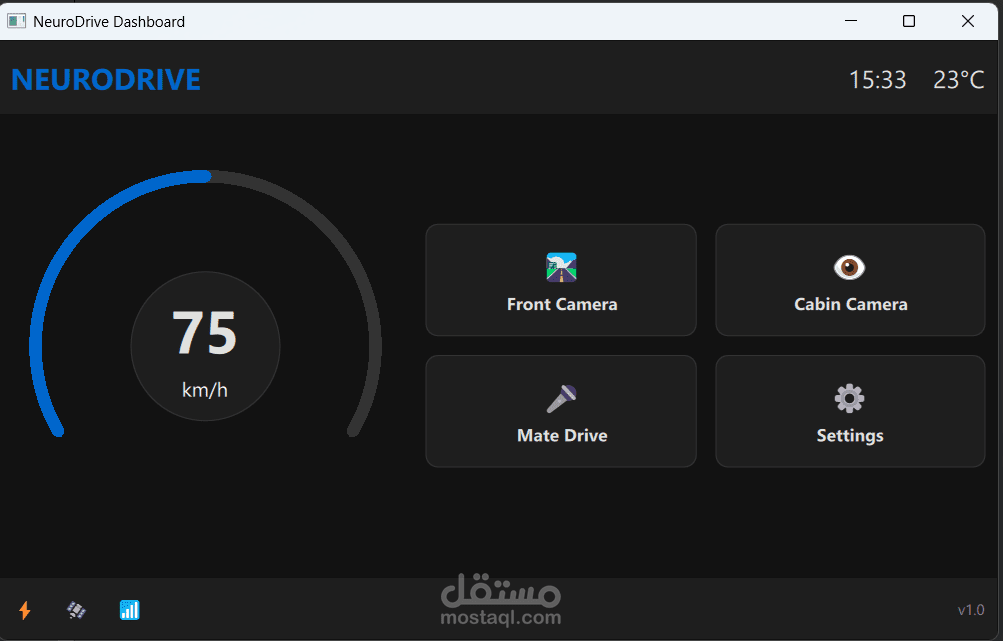Viewport: 1003px width, 641px height.
Task: Click the lightning bolt power icon
Action: click(25, 610)
